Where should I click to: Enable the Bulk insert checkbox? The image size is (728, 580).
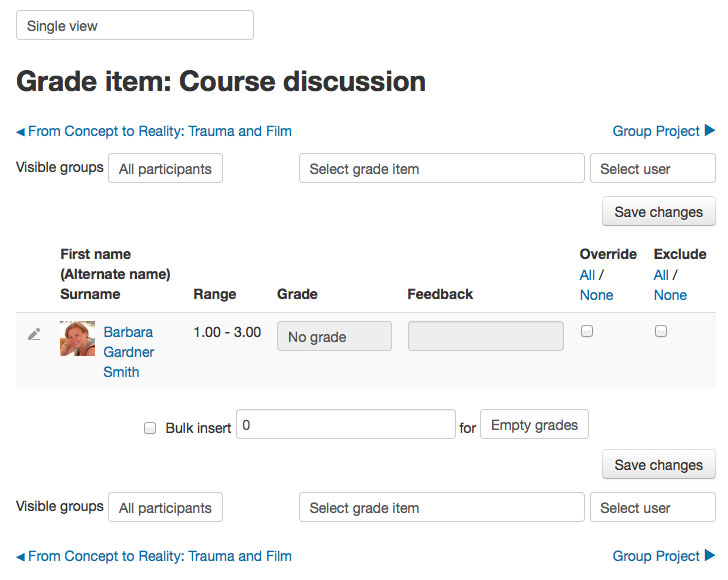point(150,428)
